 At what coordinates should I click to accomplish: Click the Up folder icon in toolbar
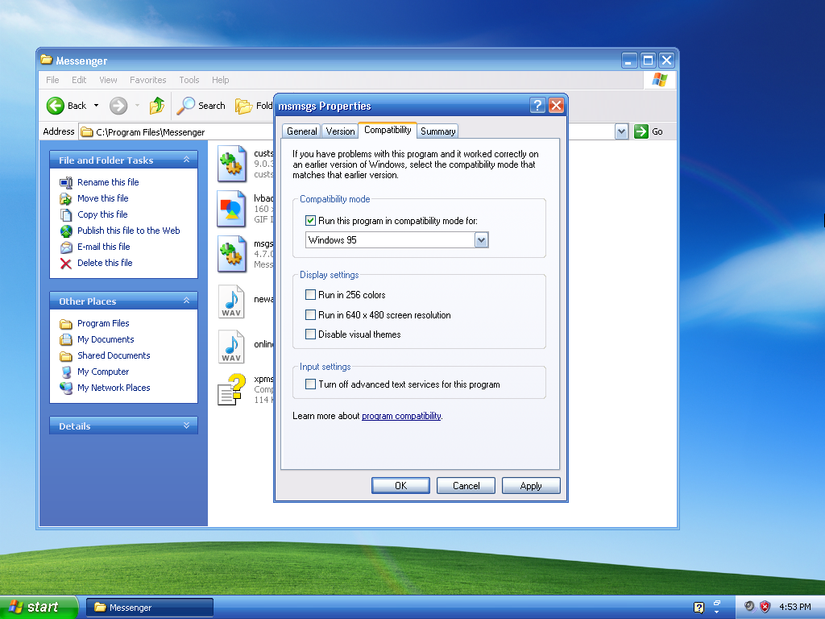pos(156,105)
